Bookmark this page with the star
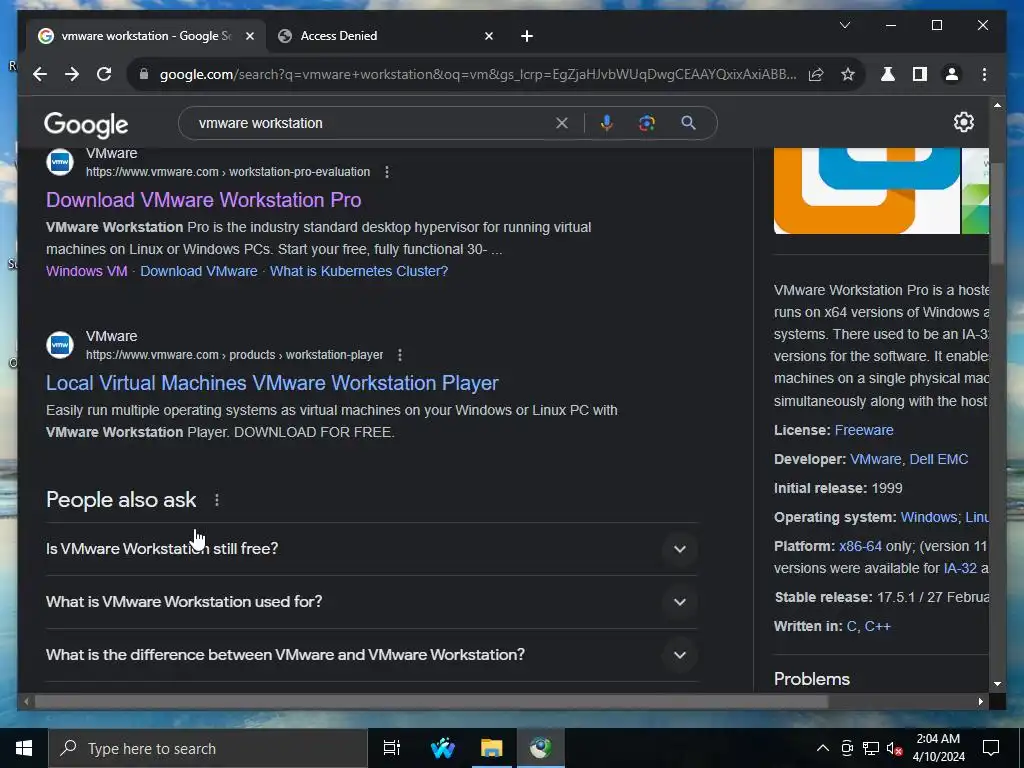Viewport: 1024px width, 768px height. point(848,74)
